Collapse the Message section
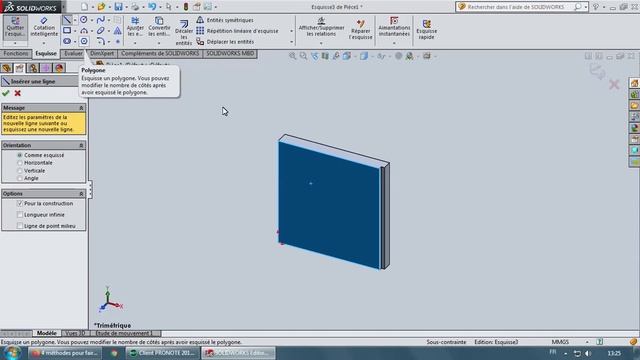Screen dimensions: 640x360 81,108
